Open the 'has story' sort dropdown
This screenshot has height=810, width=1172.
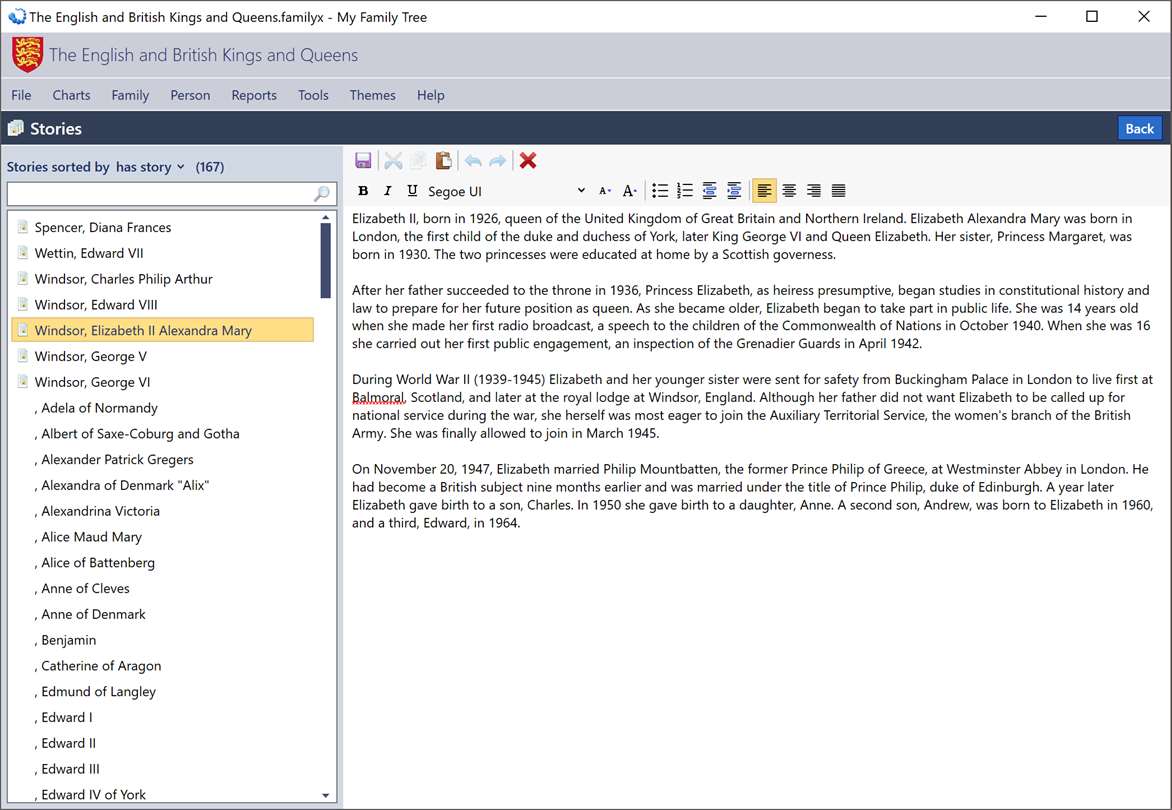149,167
